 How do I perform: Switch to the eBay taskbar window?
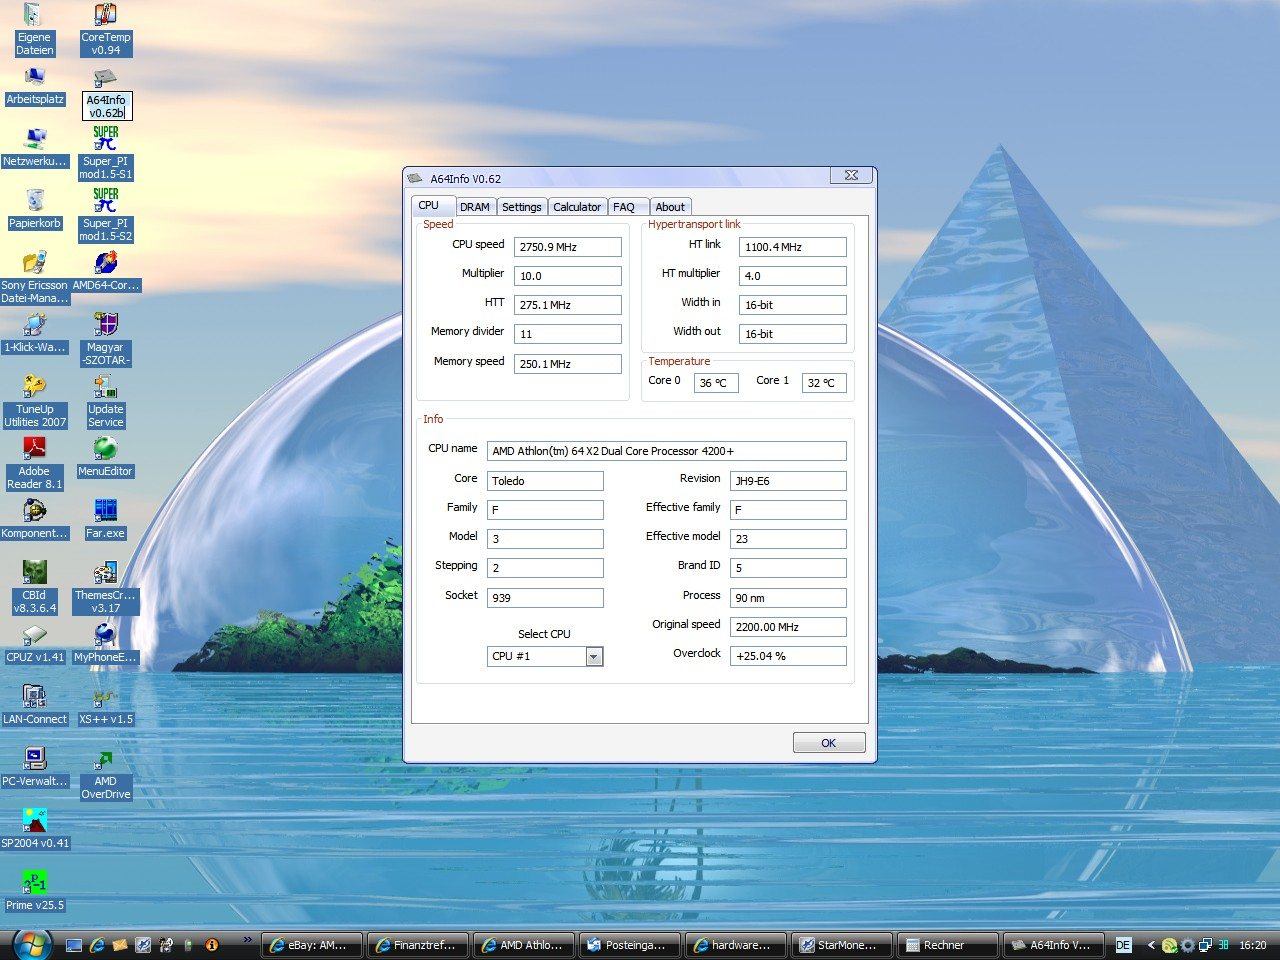311,945
